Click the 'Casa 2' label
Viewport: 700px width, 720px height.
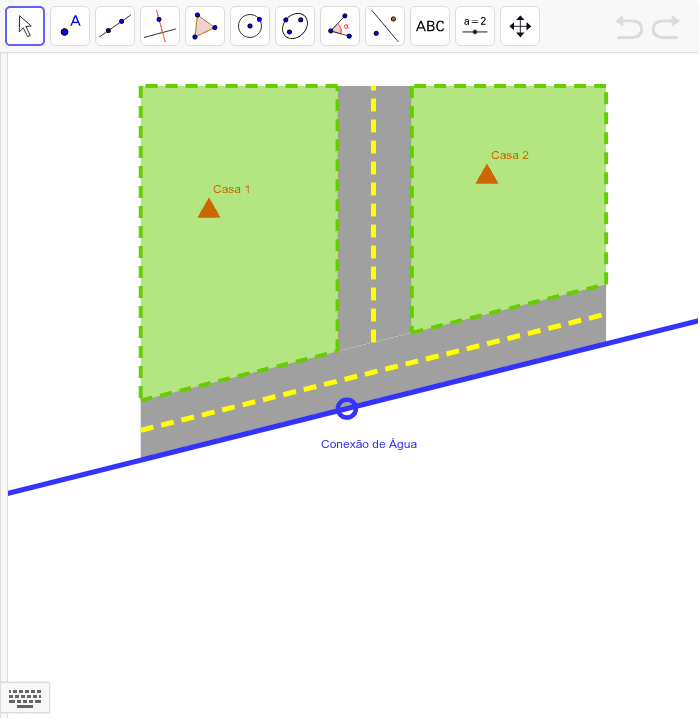[510, 155]
